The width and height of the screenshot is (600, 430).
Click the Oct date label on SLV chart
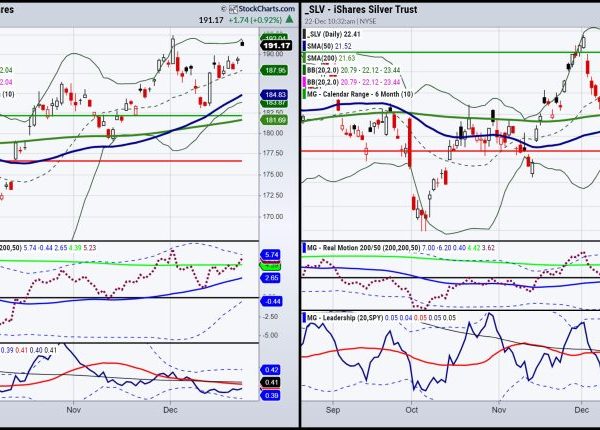[412, 410]
